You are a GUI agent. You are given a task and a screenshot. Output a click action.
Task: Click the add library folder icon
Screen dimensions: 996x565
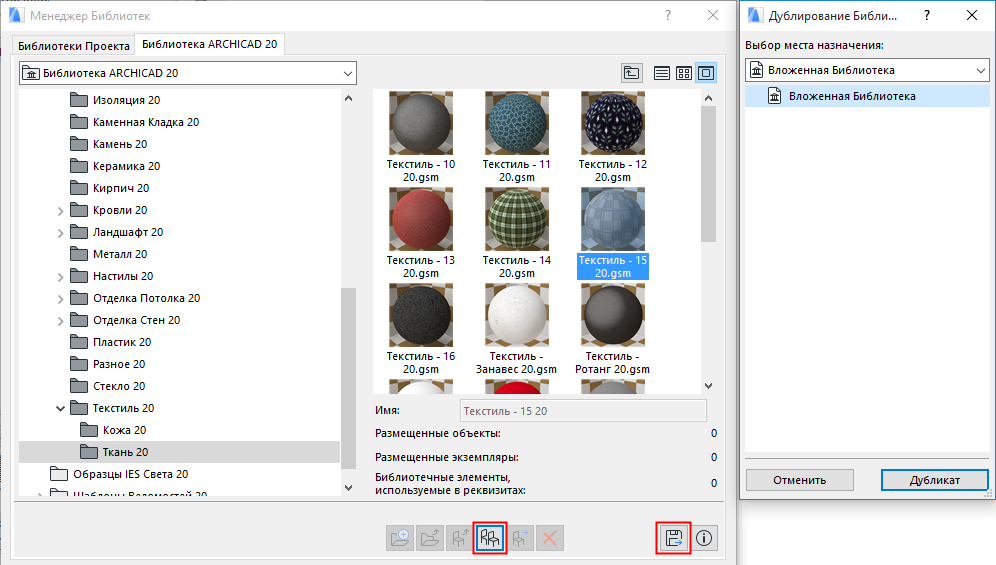pos(400,538)
